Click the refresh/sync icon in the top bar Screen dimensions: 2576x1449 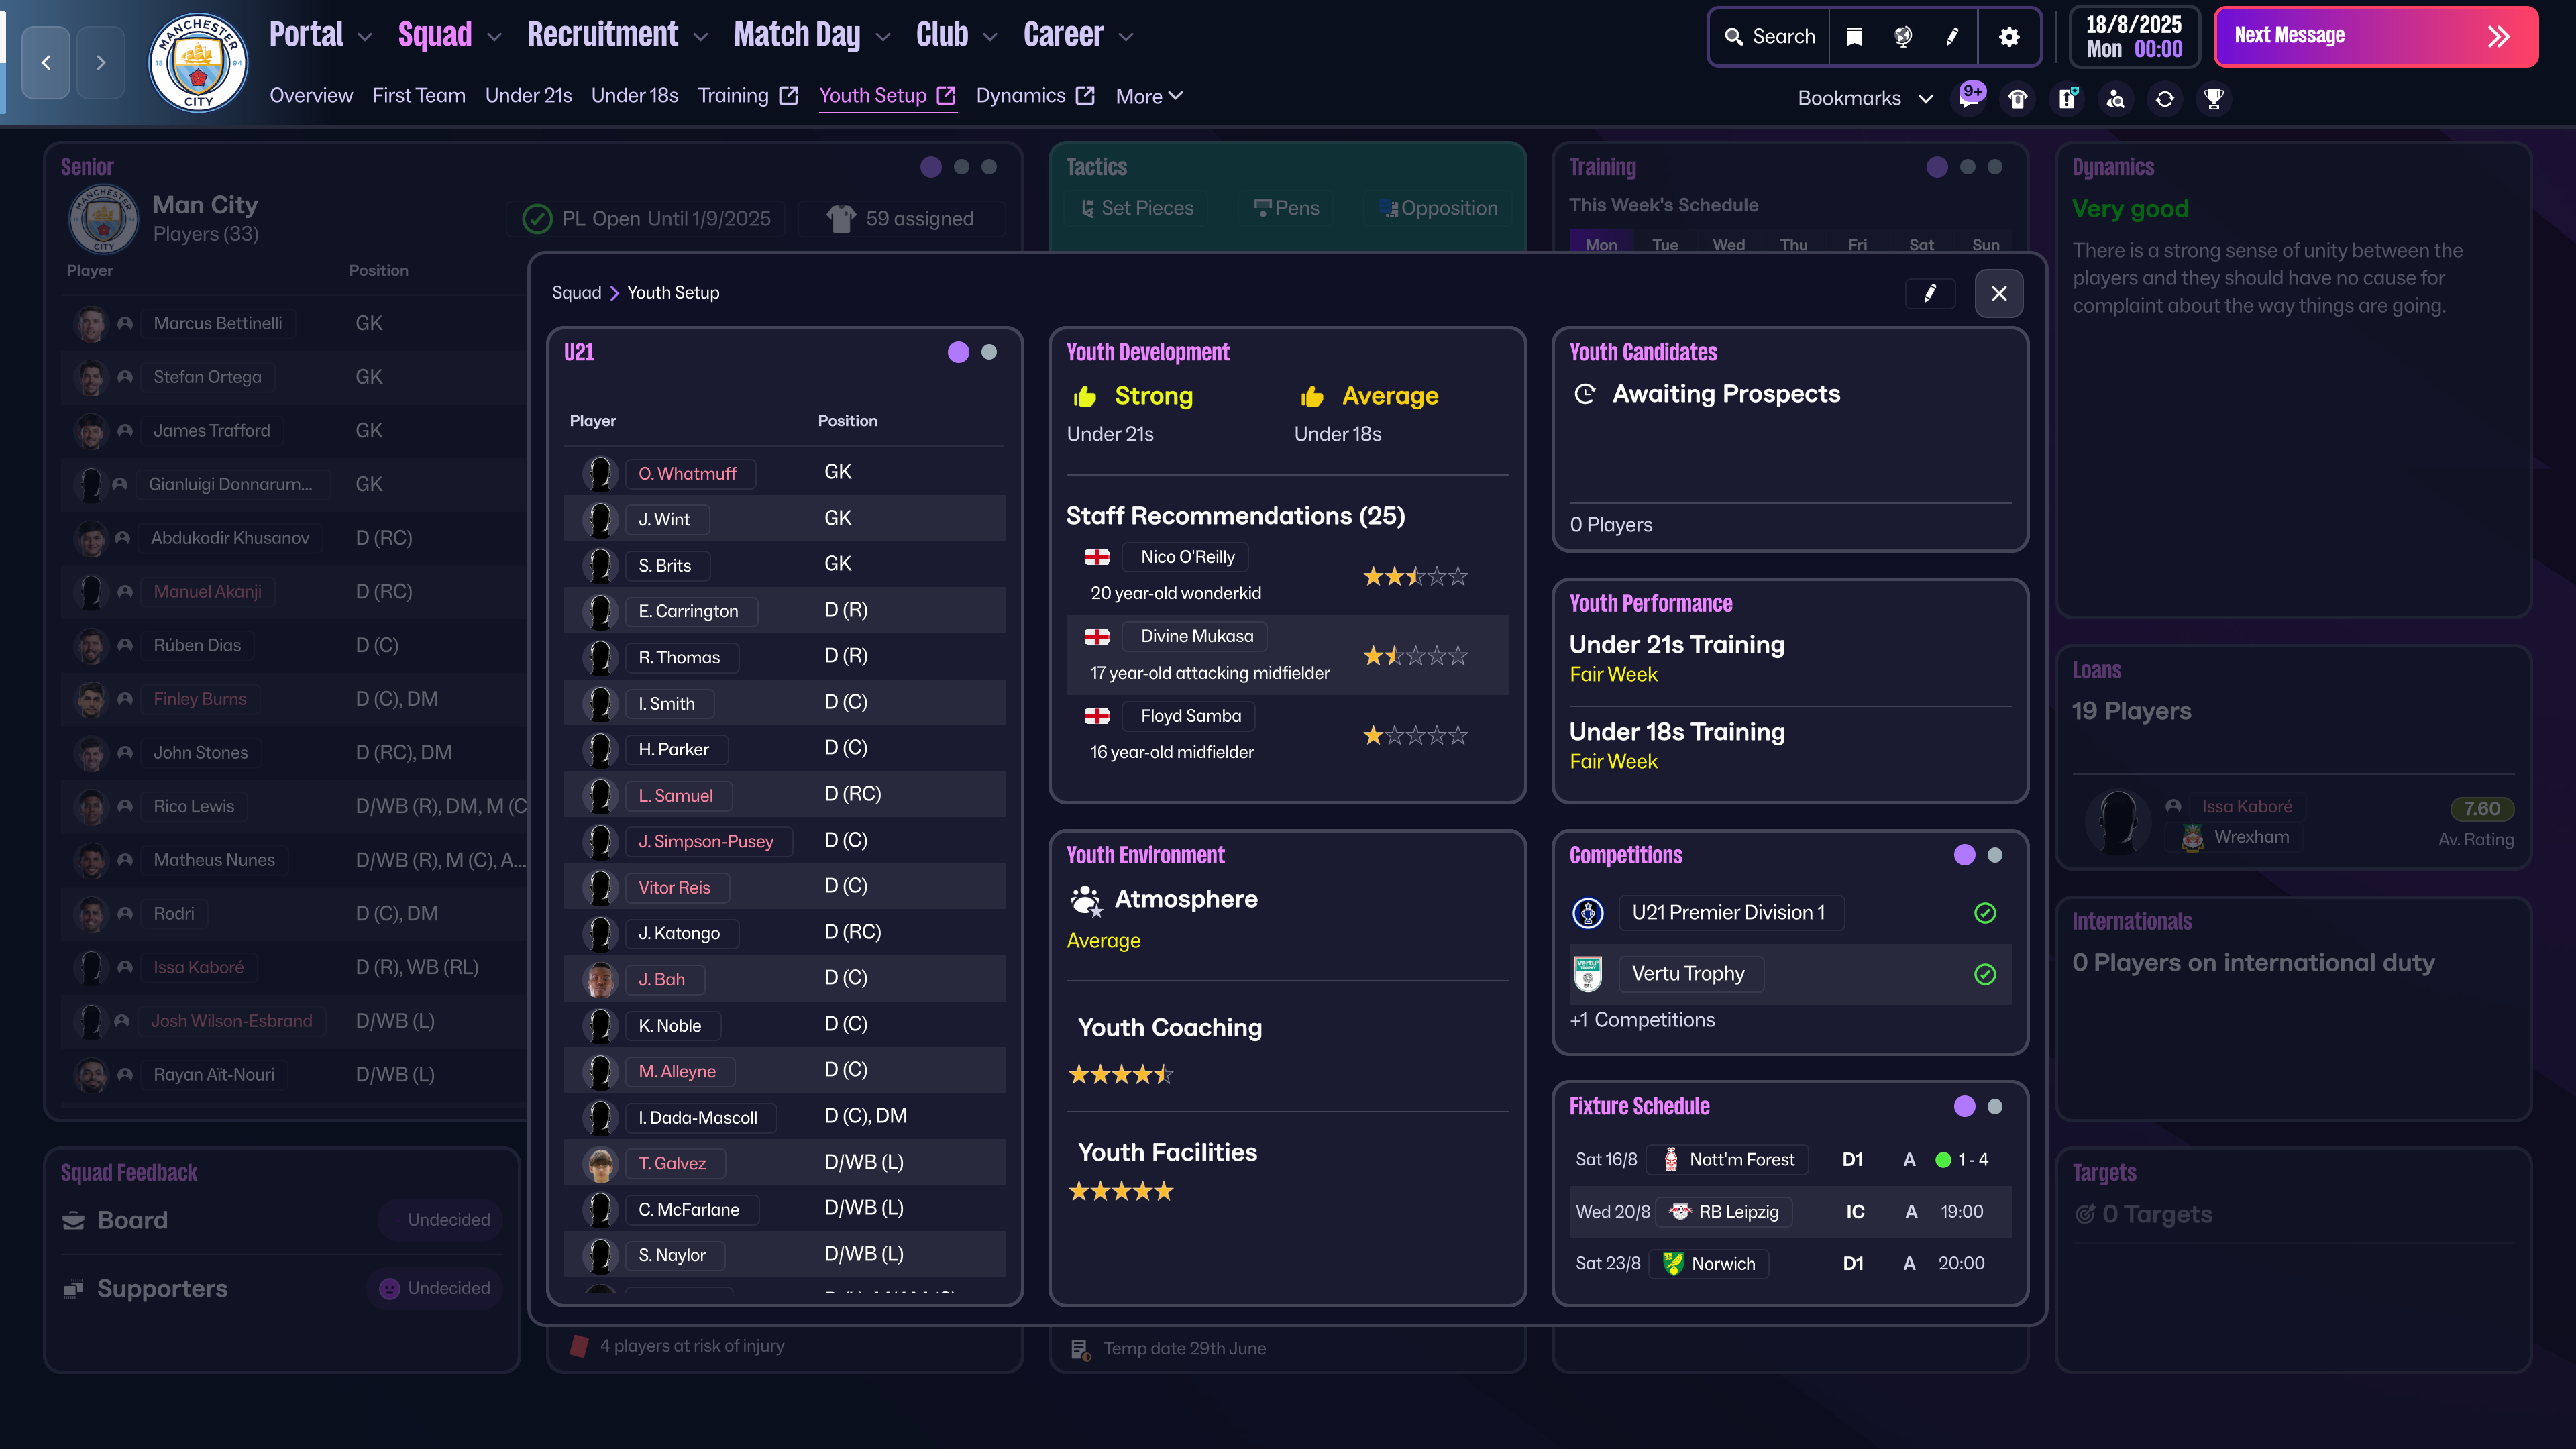tap(2164, 99)
